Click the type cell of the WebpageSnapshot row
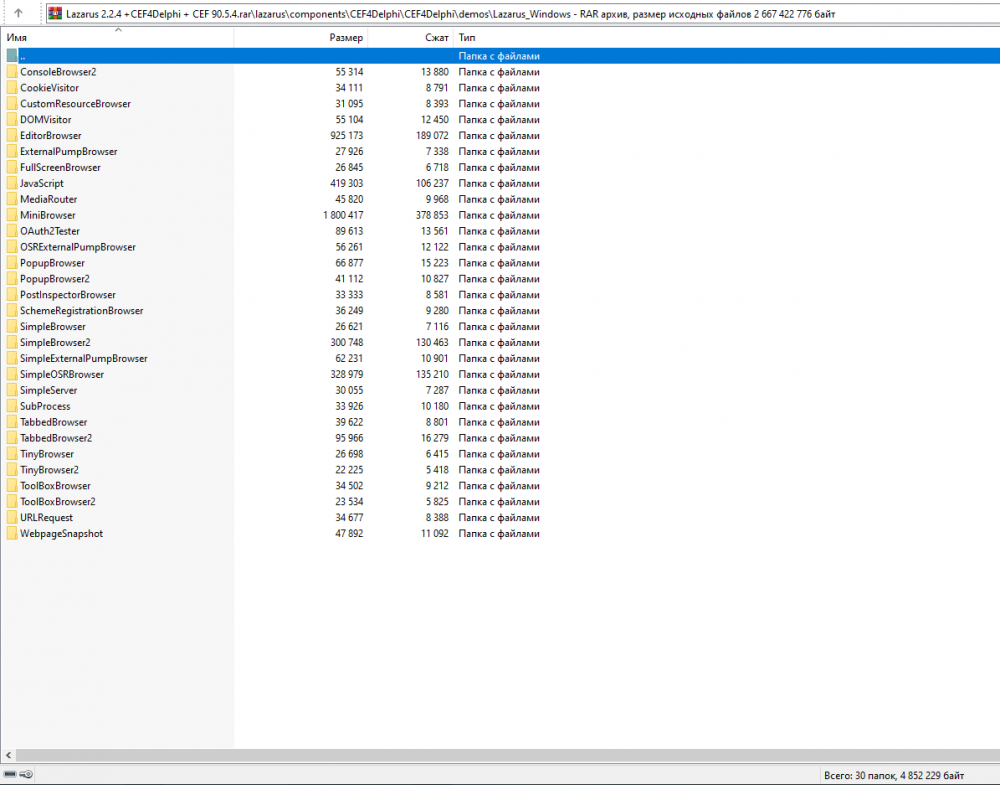Image resolution: width=1000 pixels, height=785 pixels. click(x=499, y=534)
